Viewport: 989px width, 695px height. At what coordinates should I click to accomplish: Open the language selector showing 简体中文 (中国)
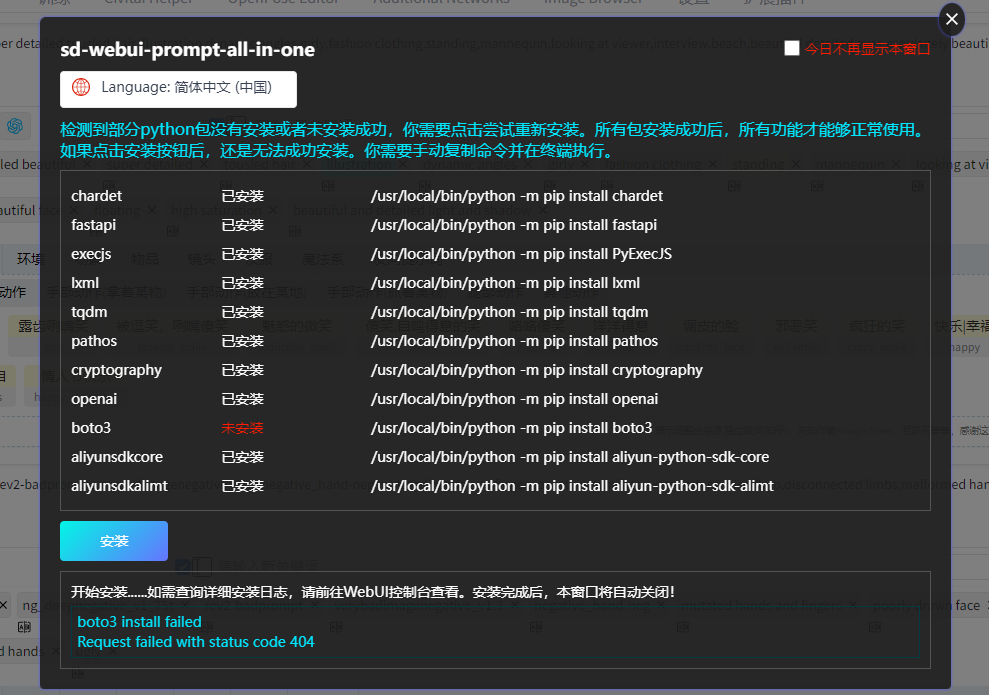tap(176, 89)
